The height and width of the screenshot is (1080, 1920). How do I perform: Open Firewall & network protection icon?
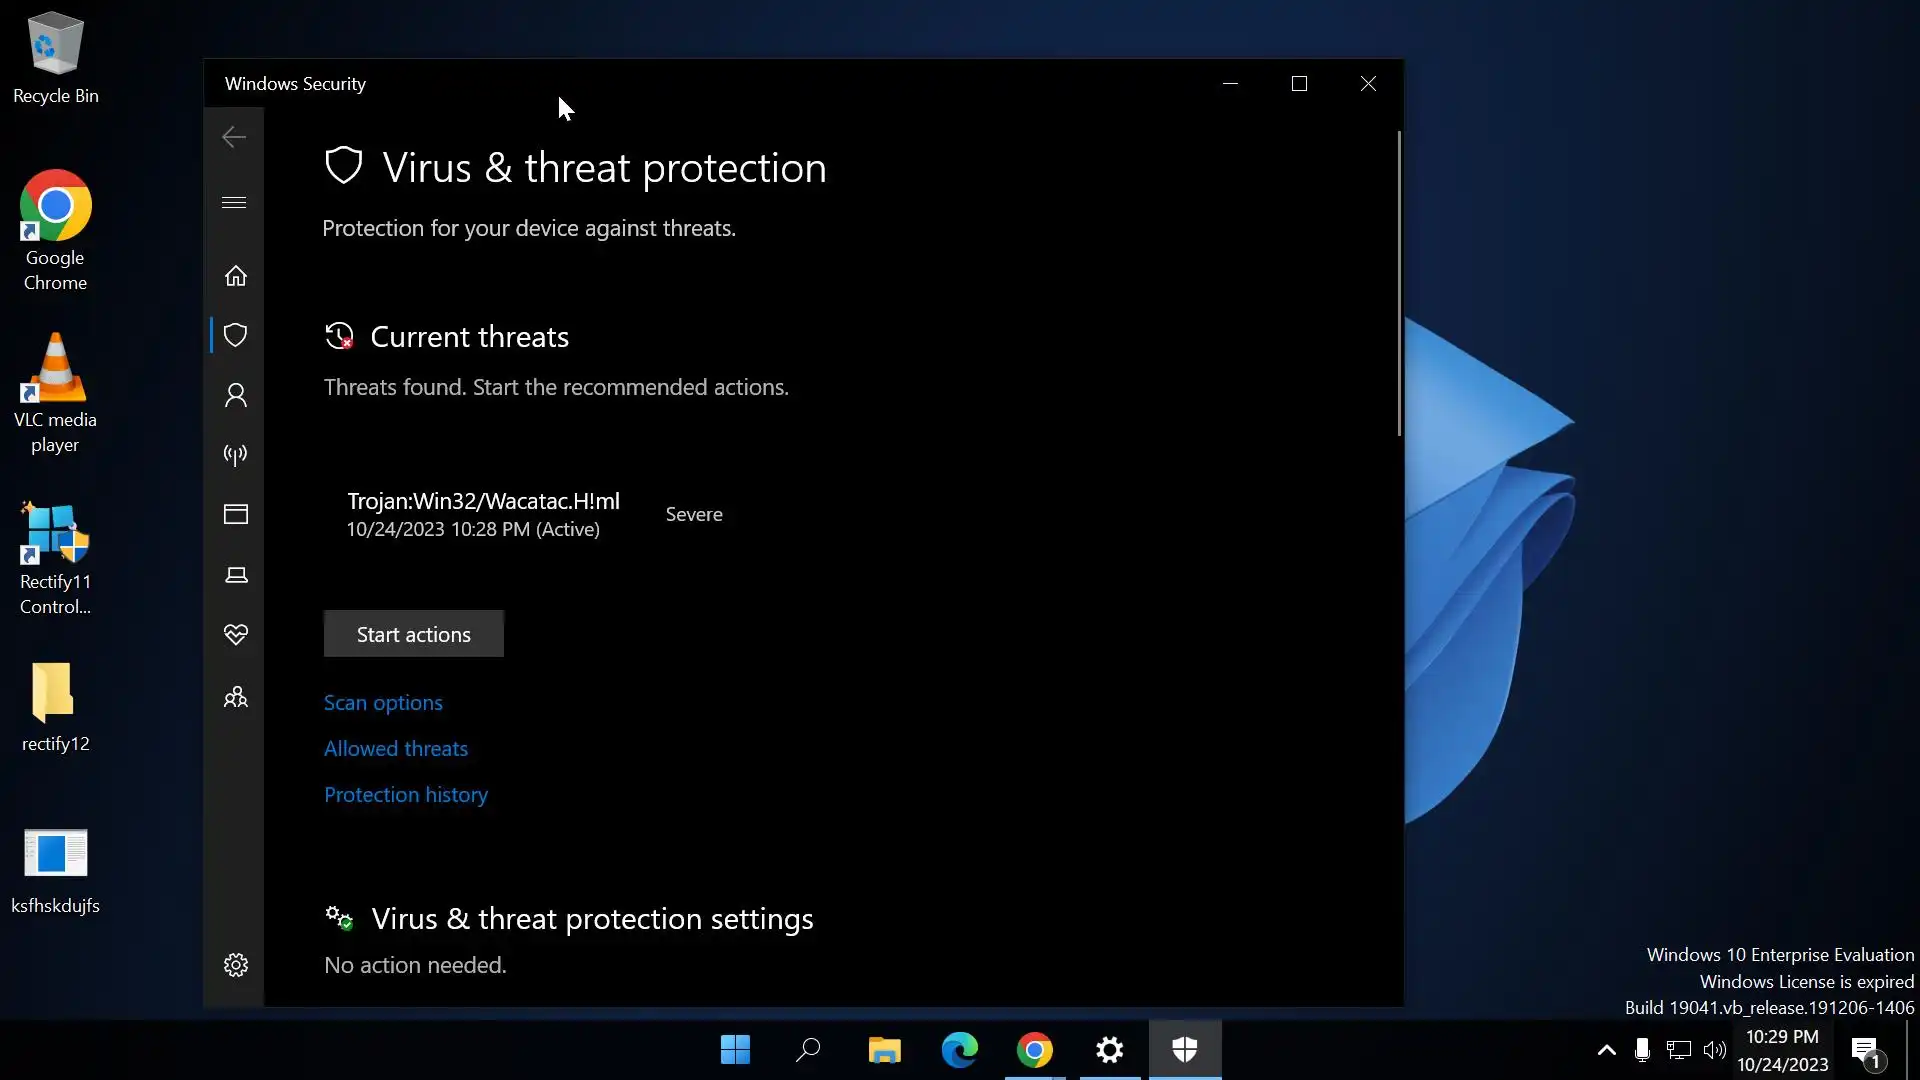point(236,456)
